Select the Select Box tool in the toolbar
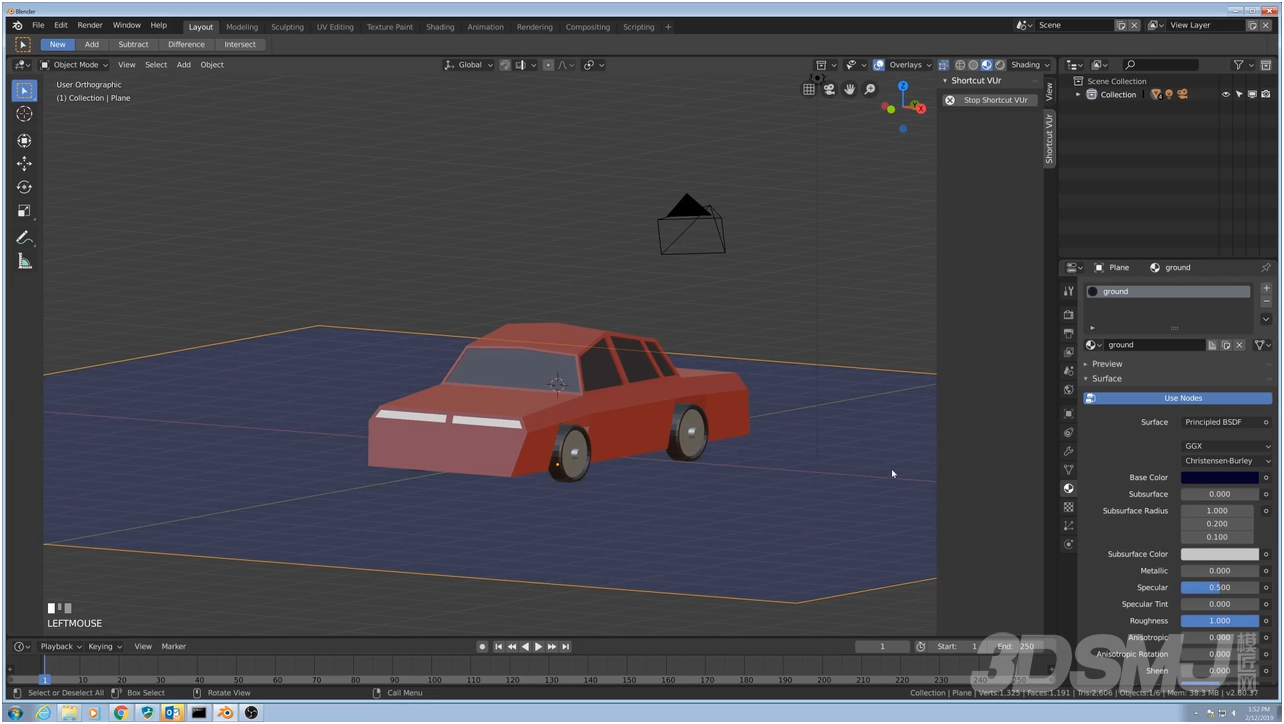The image size is (1284, 724). pos(24,90)
